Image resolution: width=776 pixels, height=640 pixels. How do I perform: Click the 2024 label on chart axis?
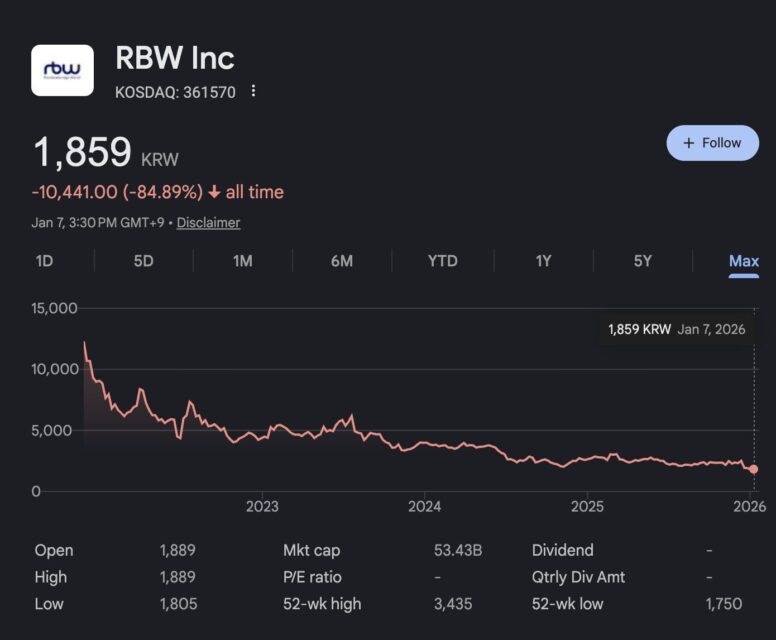424,506
